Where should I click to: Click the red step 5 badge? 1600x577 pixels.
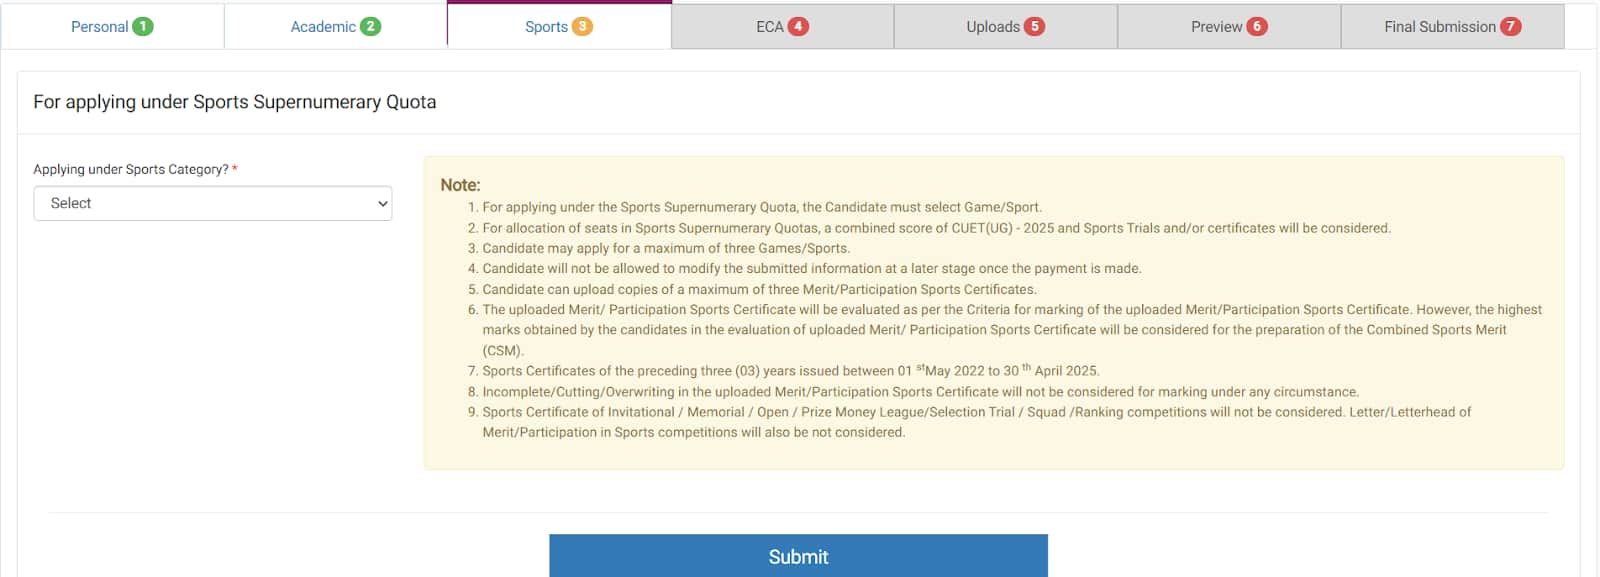point(1035,27)
